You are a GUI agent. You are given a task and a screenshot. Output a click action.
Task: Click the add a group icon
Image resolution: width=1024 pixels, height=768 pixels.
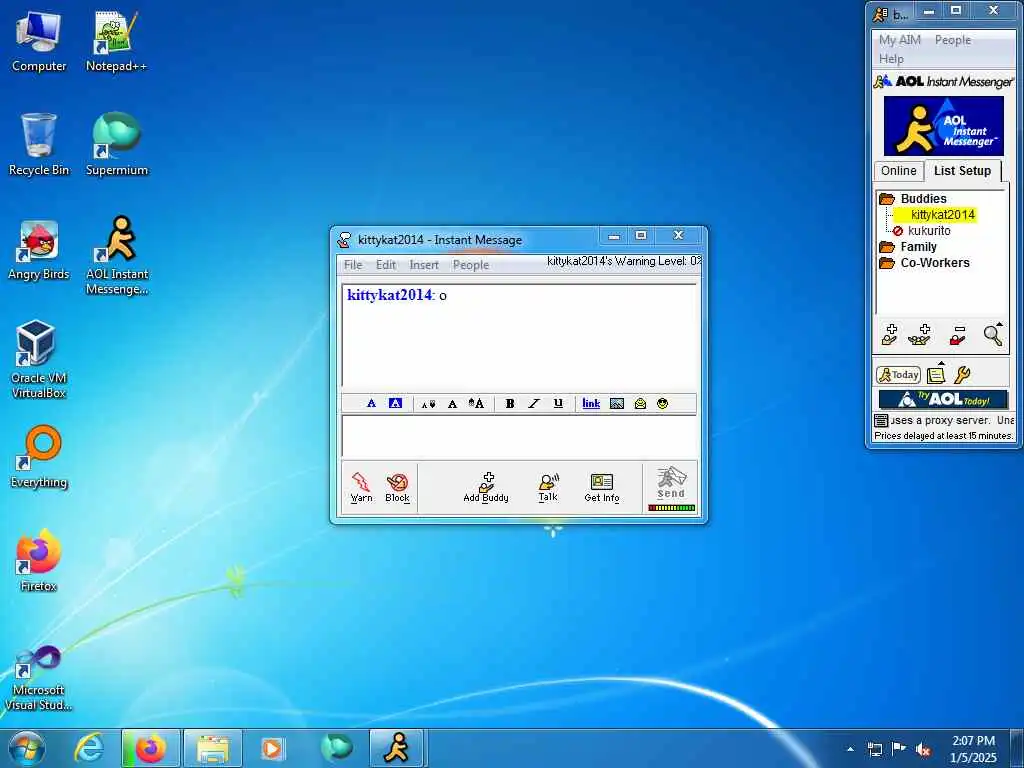click(920, 334)
